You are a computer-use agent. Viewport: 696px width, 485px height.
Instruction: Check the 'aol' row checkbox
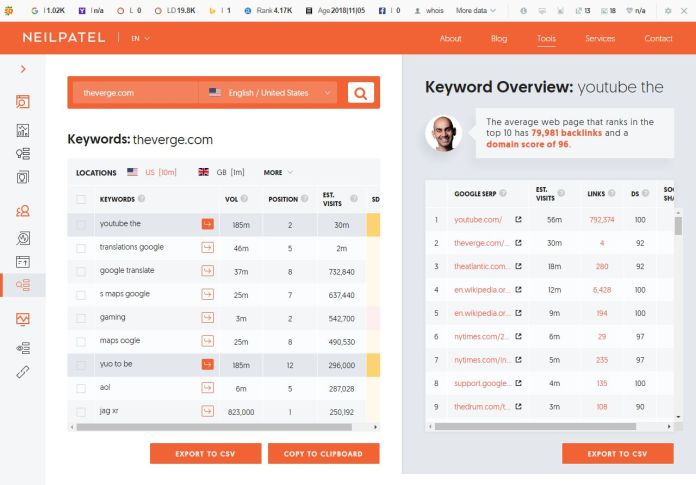[x=81, y=388]
